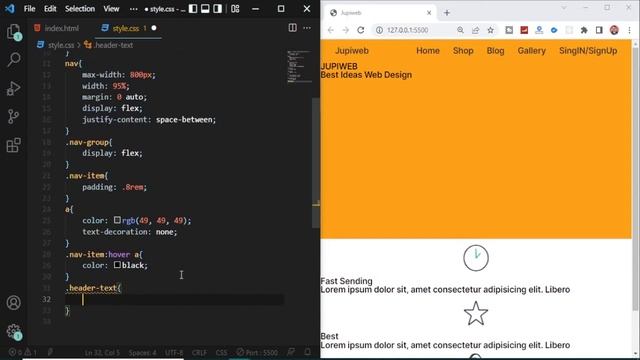Share this page icon

click(x=476, y=30)
